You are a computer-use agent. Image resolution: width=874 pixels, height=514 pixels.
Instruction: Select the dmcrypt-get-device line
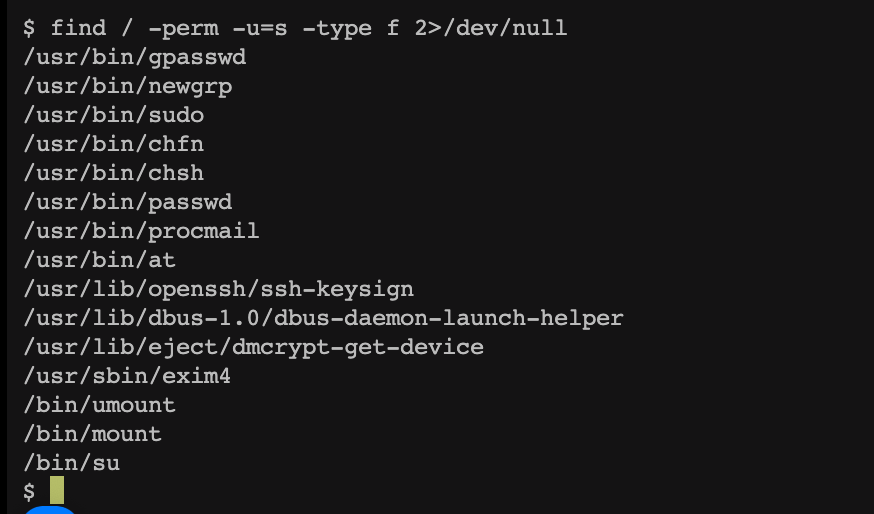coord(253,347)
